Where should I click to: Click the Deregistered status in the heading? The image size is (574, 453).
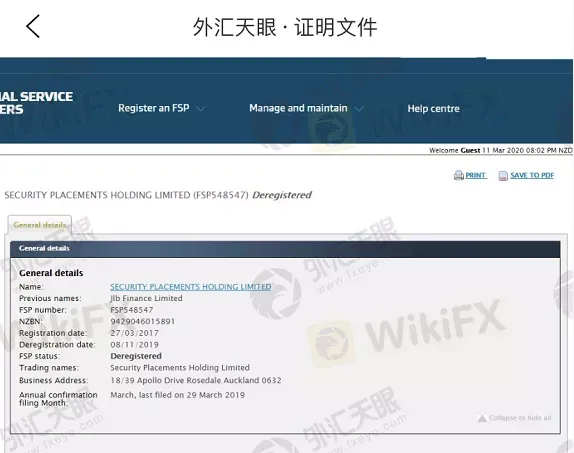pyautogui.click(x=282, y=195)
